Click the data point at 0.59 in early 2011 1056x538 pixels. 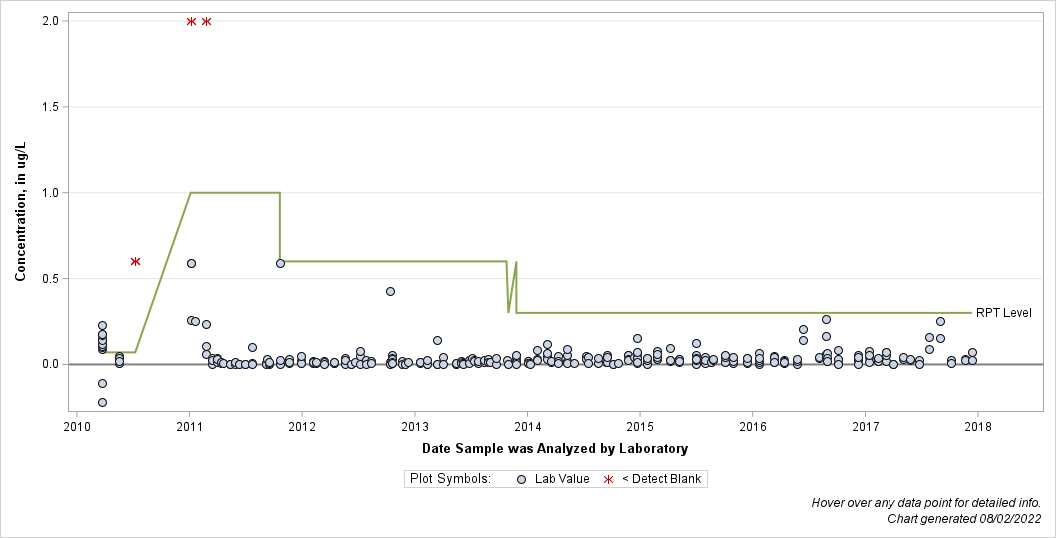(x=191, y=263)
